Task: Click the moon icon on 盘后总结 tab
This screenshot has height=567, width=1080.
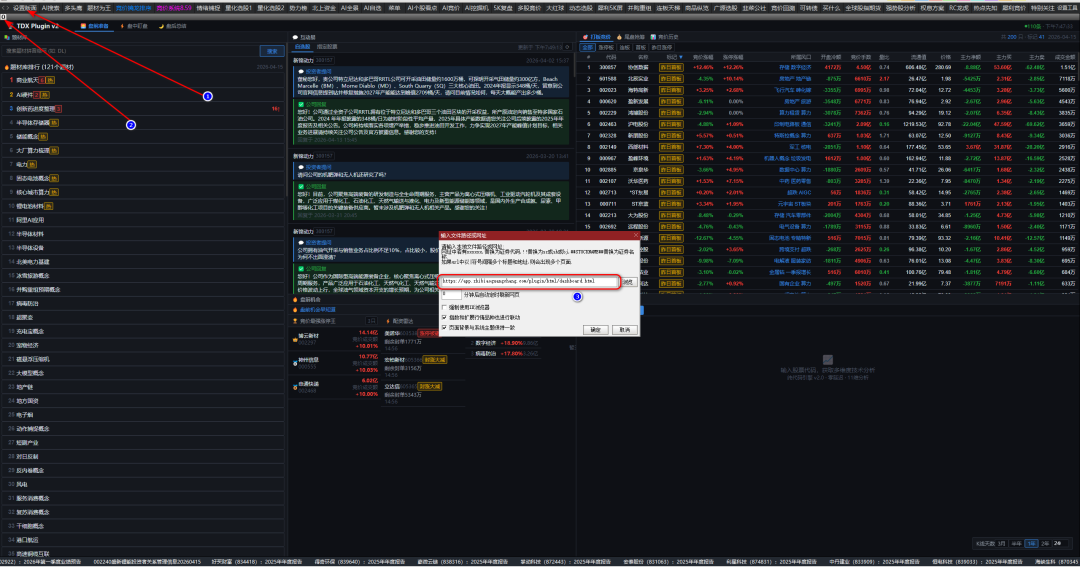Action: click(x=160, y=25)
